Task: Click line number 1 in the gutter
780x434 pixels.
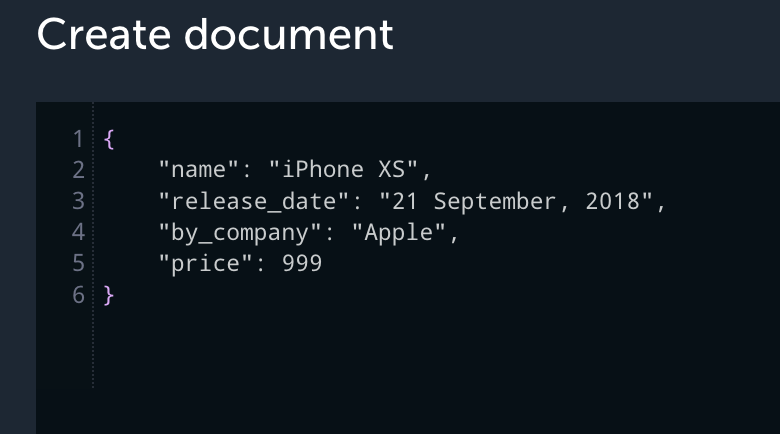Action: (78, 139)
